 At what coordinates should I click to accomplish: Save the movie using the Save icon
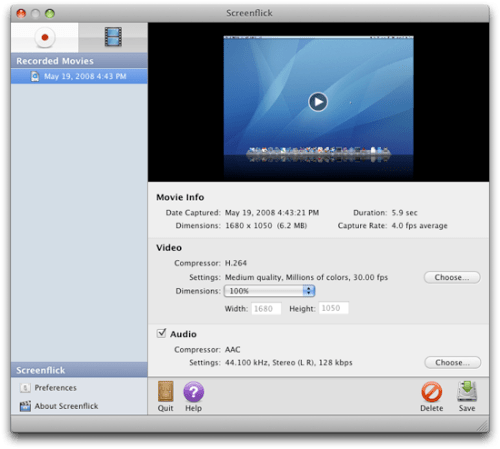[x=467, y=391]
